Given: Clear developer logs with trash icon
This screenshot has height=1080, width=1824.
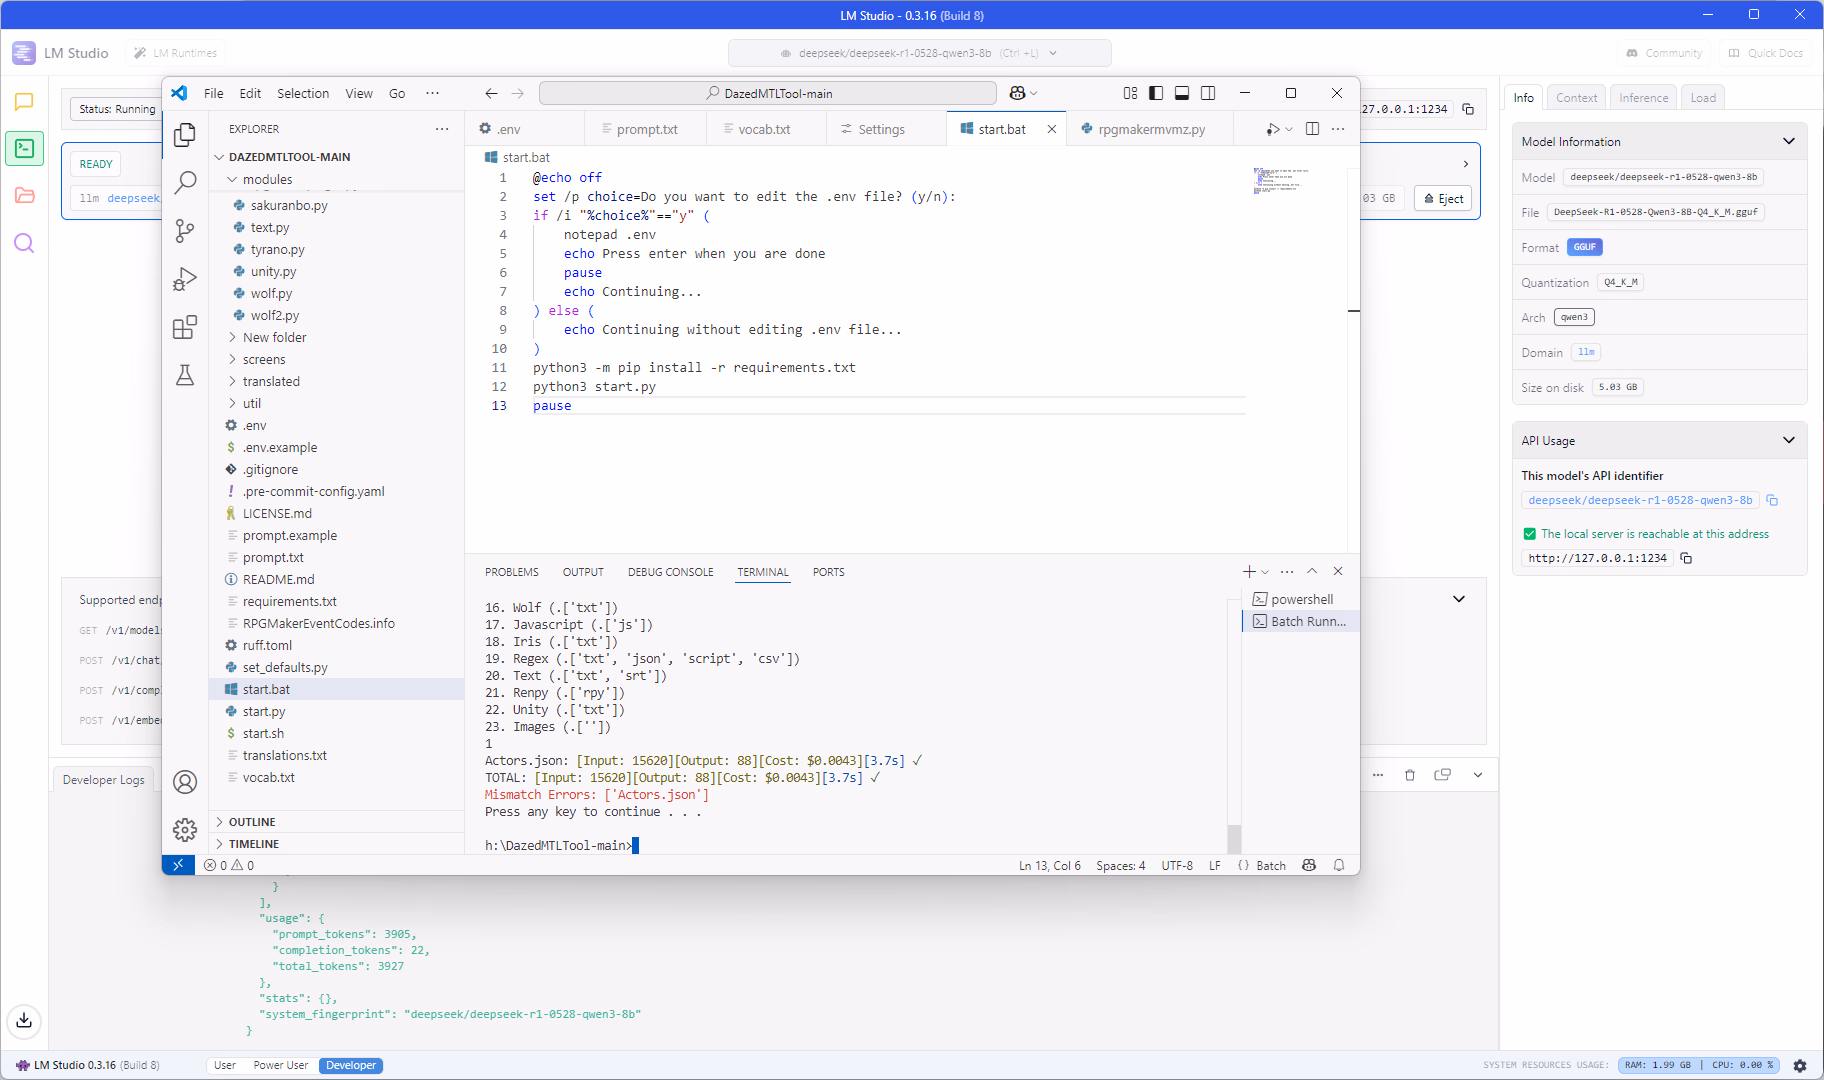Looking at the screenshot, I should click(x=1410, y=775).
